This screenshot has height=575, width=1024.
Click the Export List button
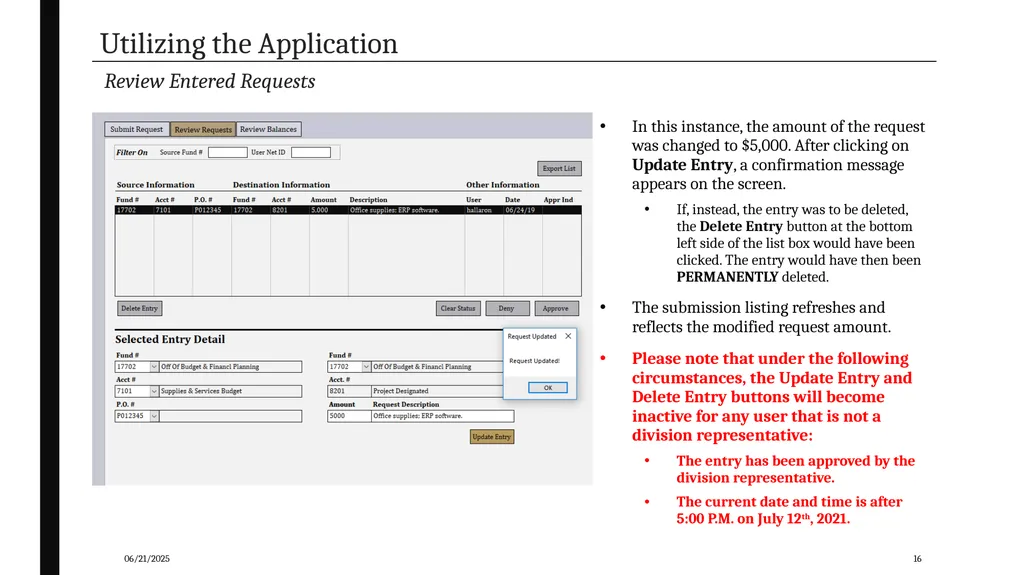click(x=559, y=169)
